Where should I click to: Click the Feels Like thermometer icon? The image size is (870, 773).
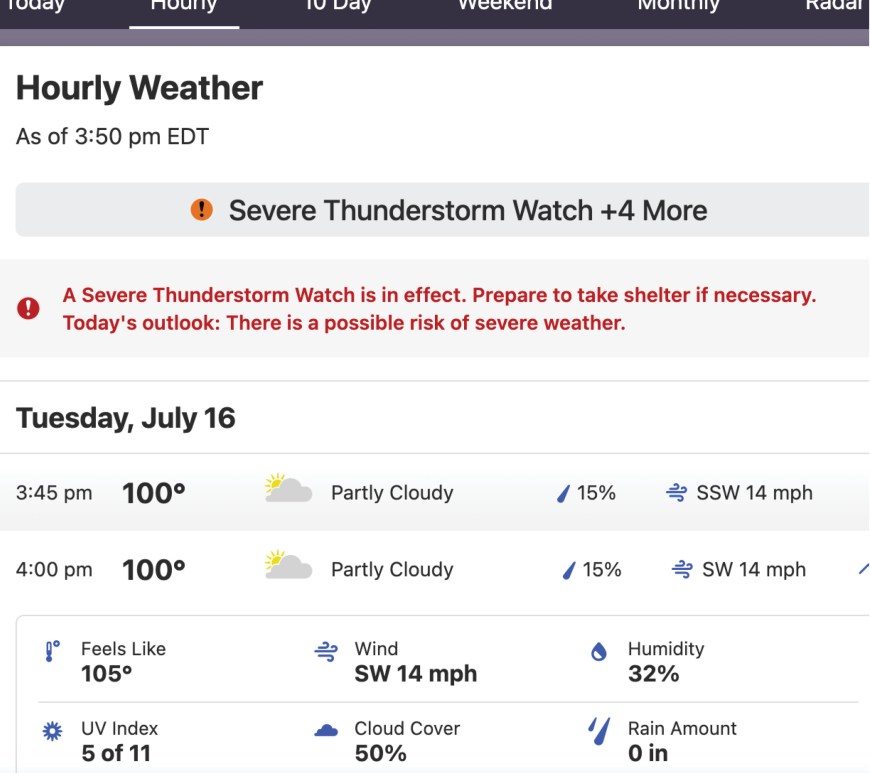53,652
